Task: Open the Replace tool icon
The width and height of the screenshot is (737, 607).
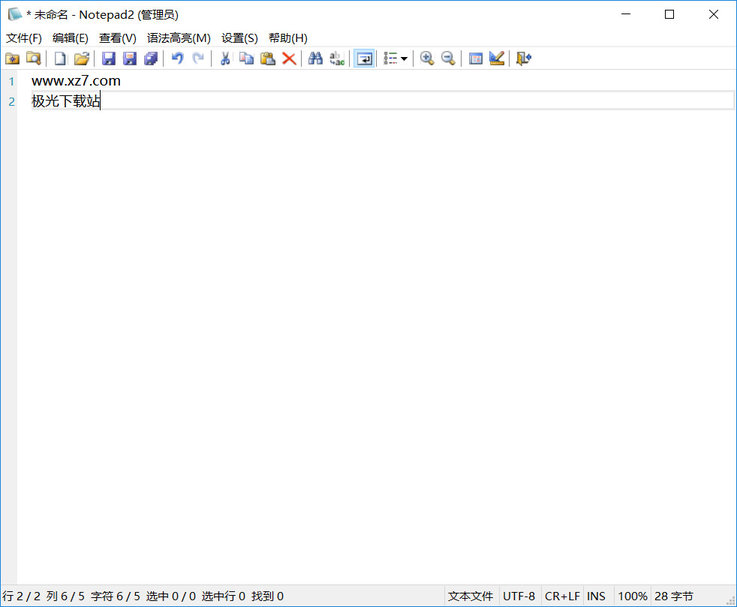Action: (x=337, y=59)
